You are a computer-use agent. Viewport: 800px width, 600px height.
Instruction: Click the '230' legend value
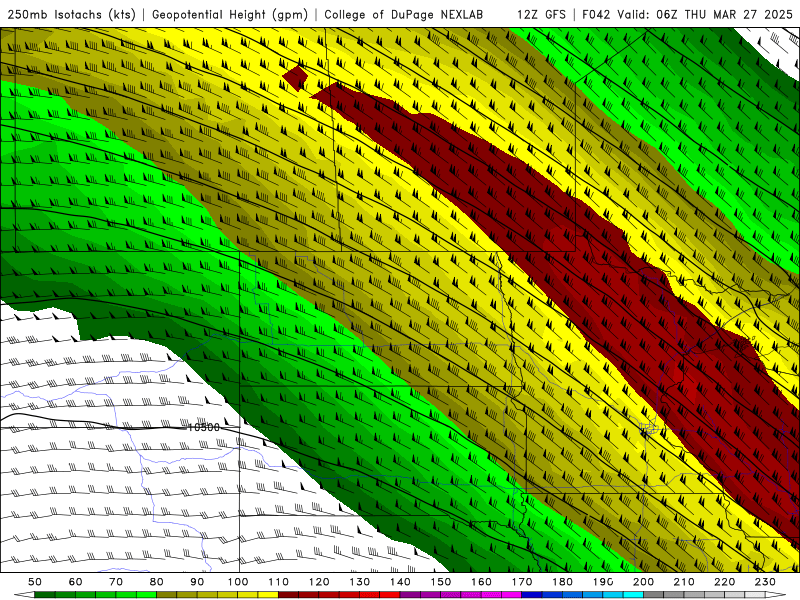pyautogui.click(x=765, y=582)
